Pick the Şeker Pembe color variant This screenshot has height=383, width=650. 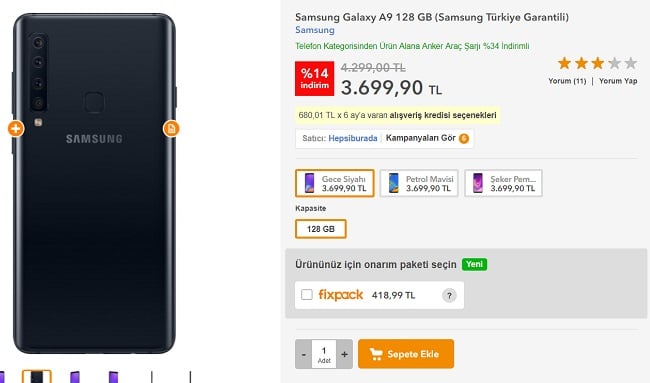503,183
